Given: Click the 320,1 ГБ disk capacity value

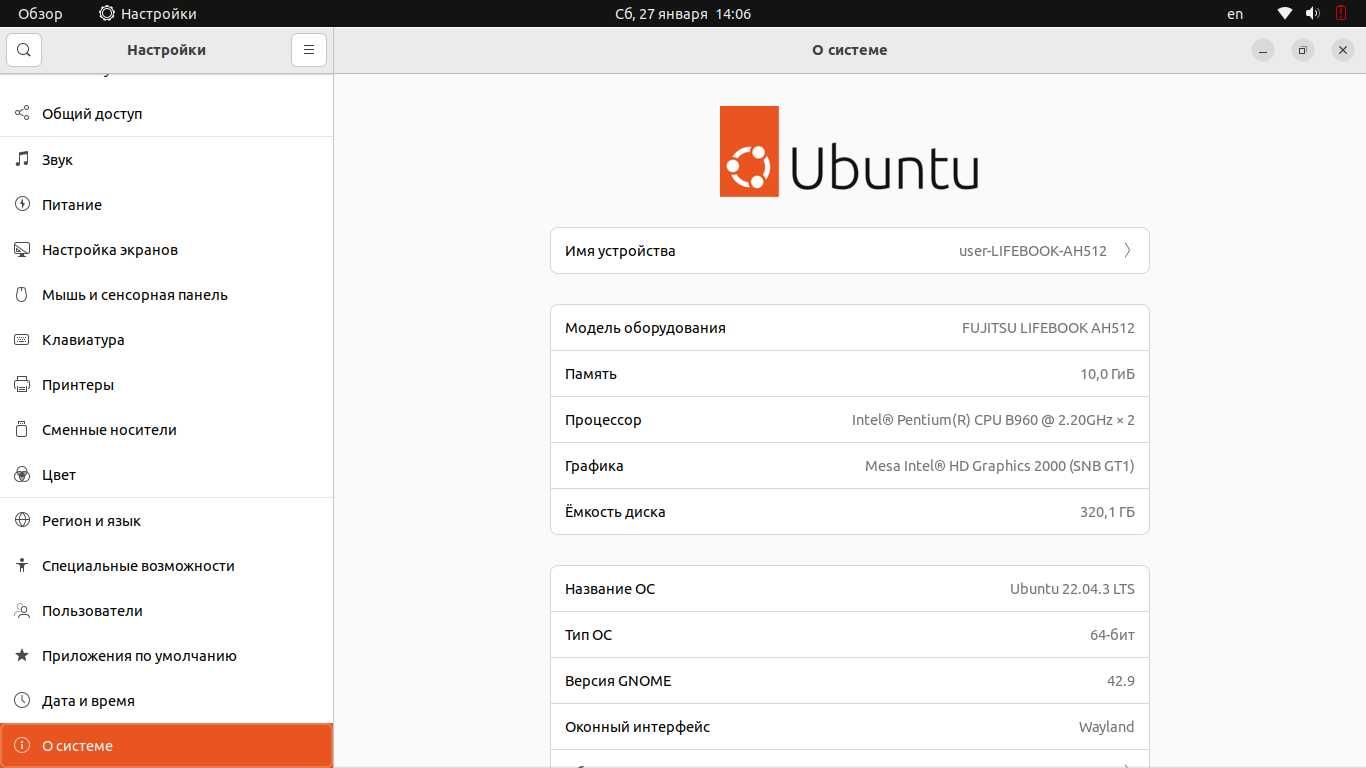Looking at the screenshot, I should point(1107,511).
